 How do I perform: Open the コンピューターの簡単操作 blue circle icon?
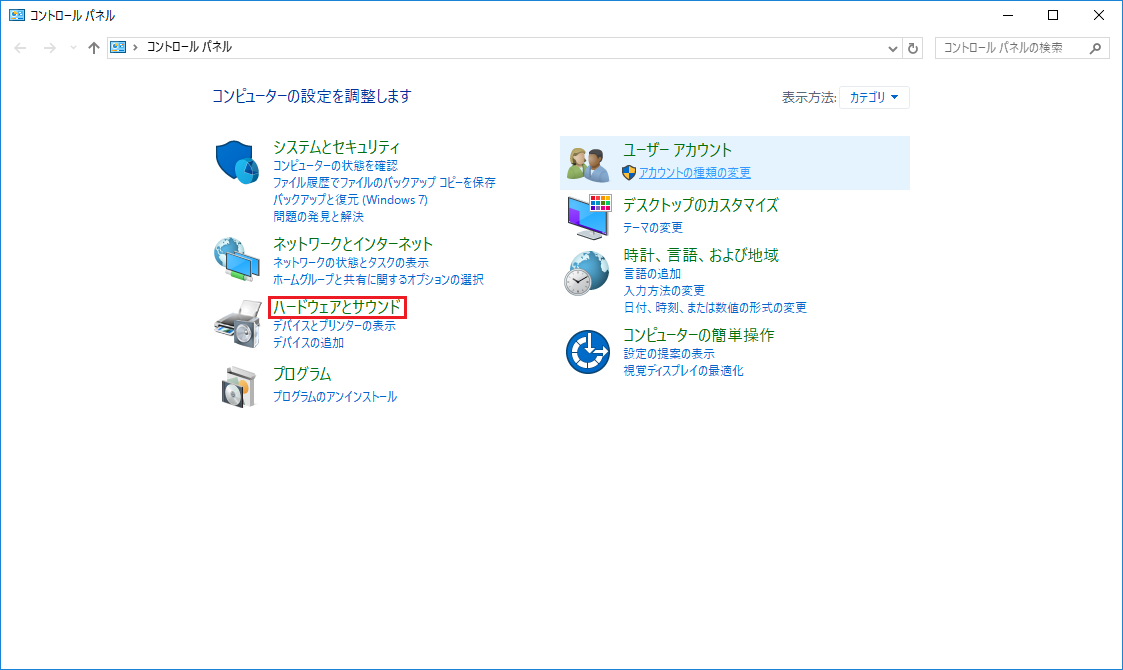click(587, 352)
